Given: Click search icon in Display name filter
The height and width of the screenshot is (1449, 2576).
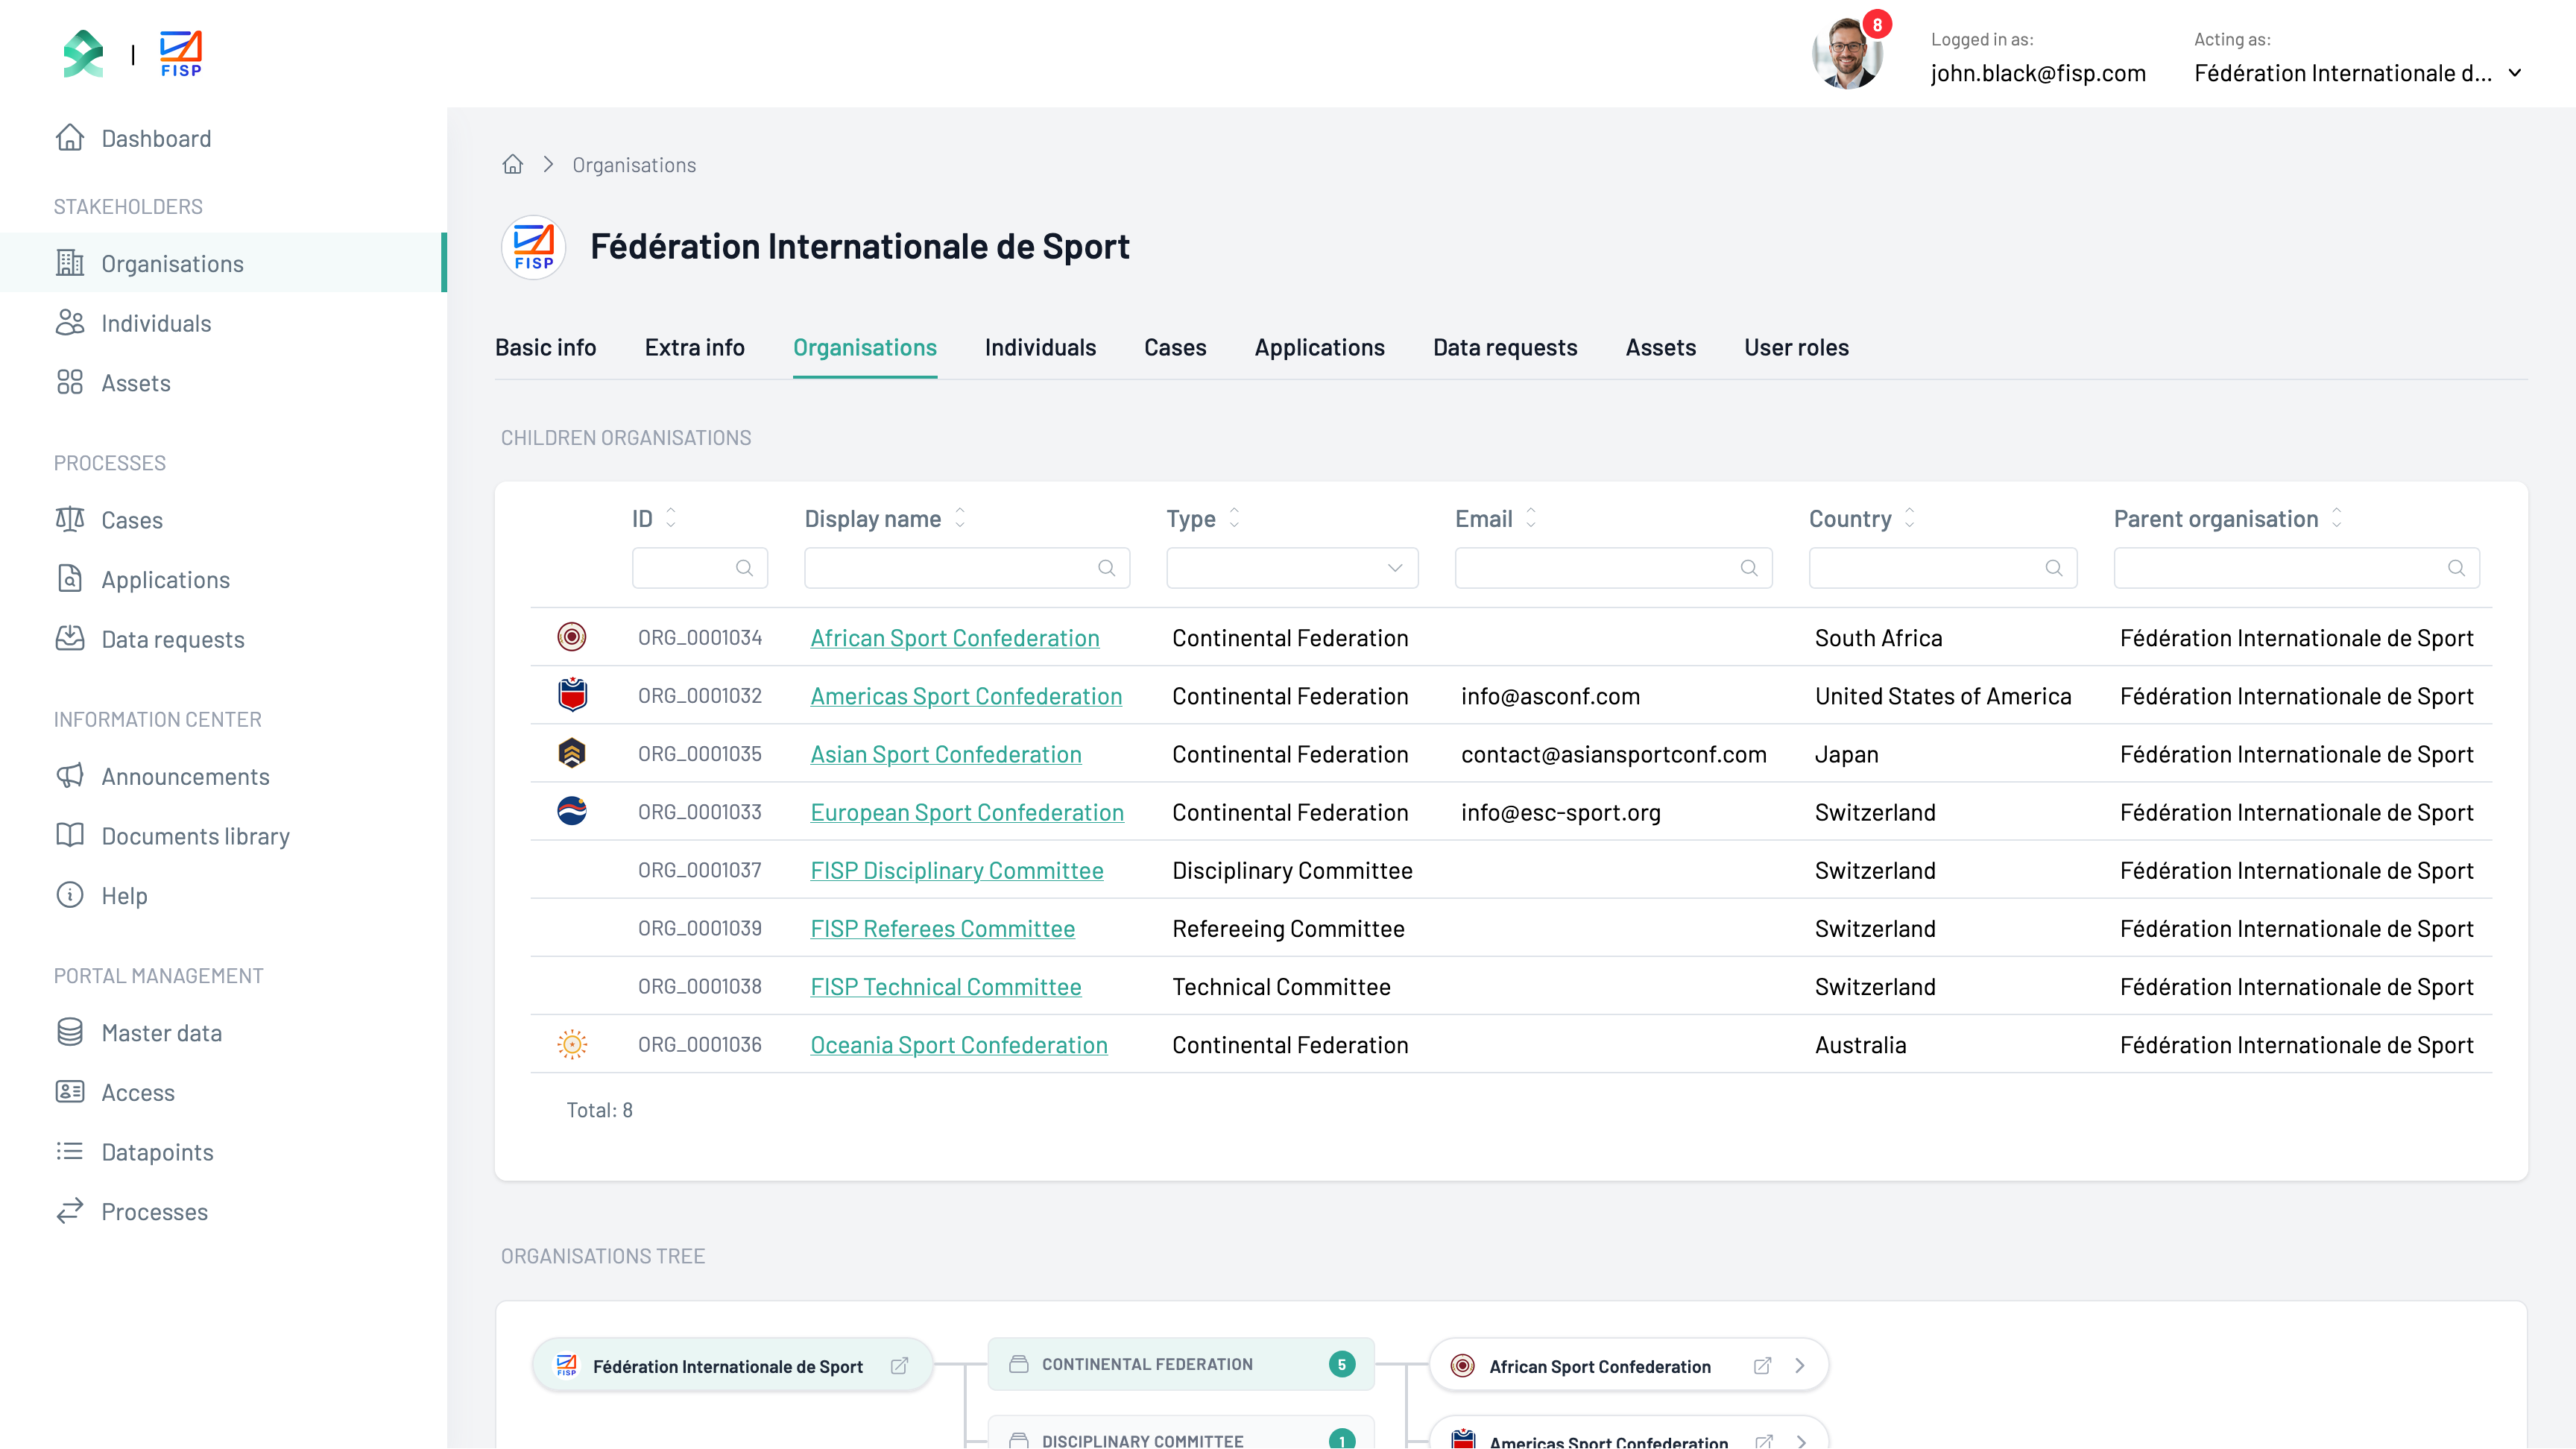Looking at the screenshot, I should point(1106,568).
